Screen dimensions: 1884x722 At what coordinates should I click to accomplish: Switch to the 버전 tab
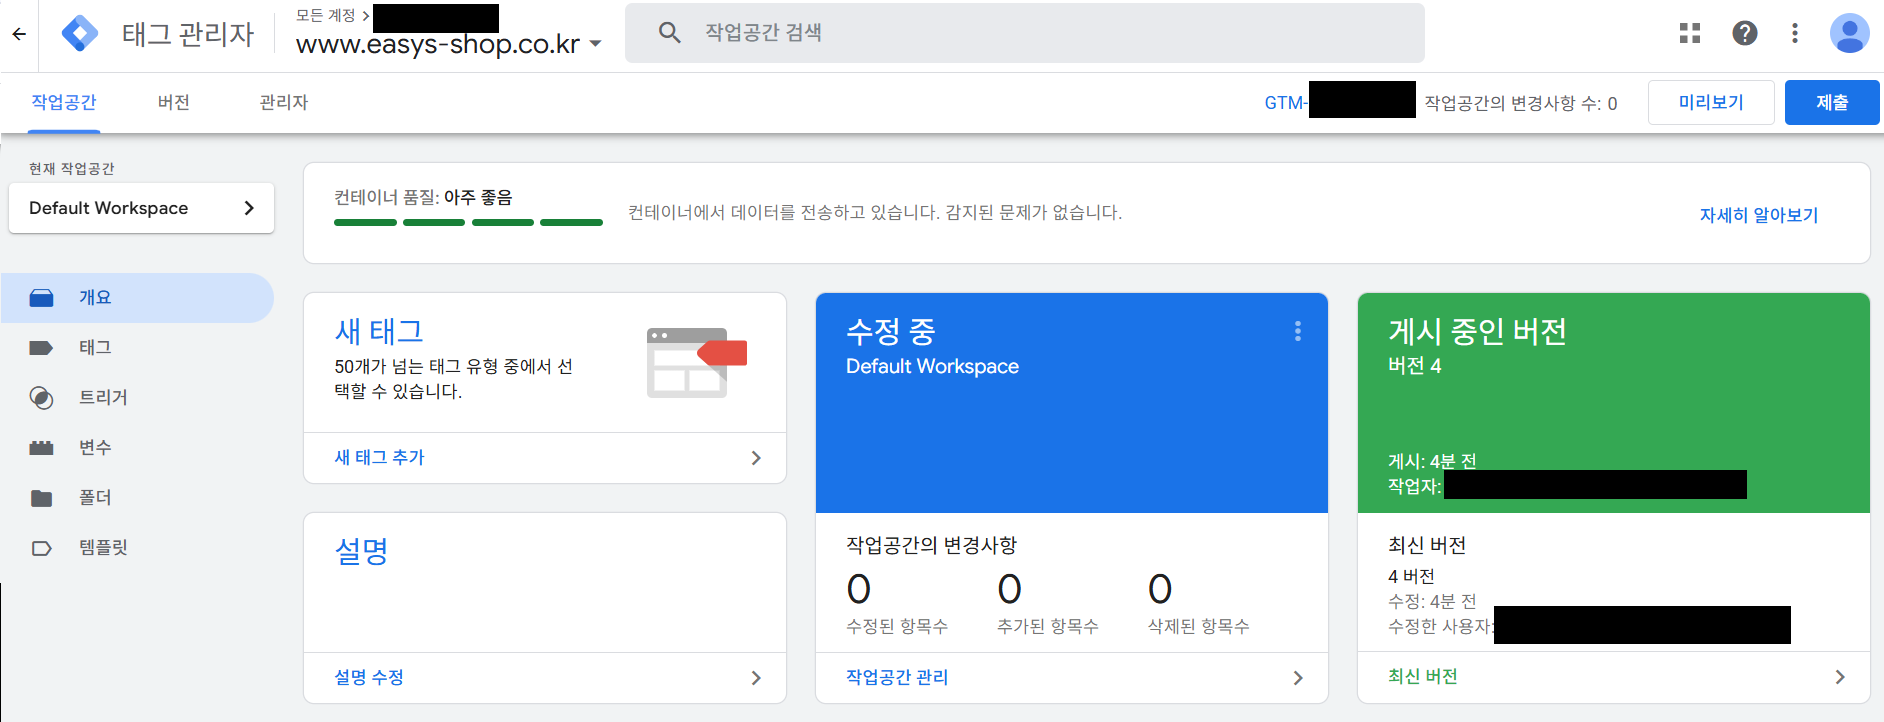174,103
